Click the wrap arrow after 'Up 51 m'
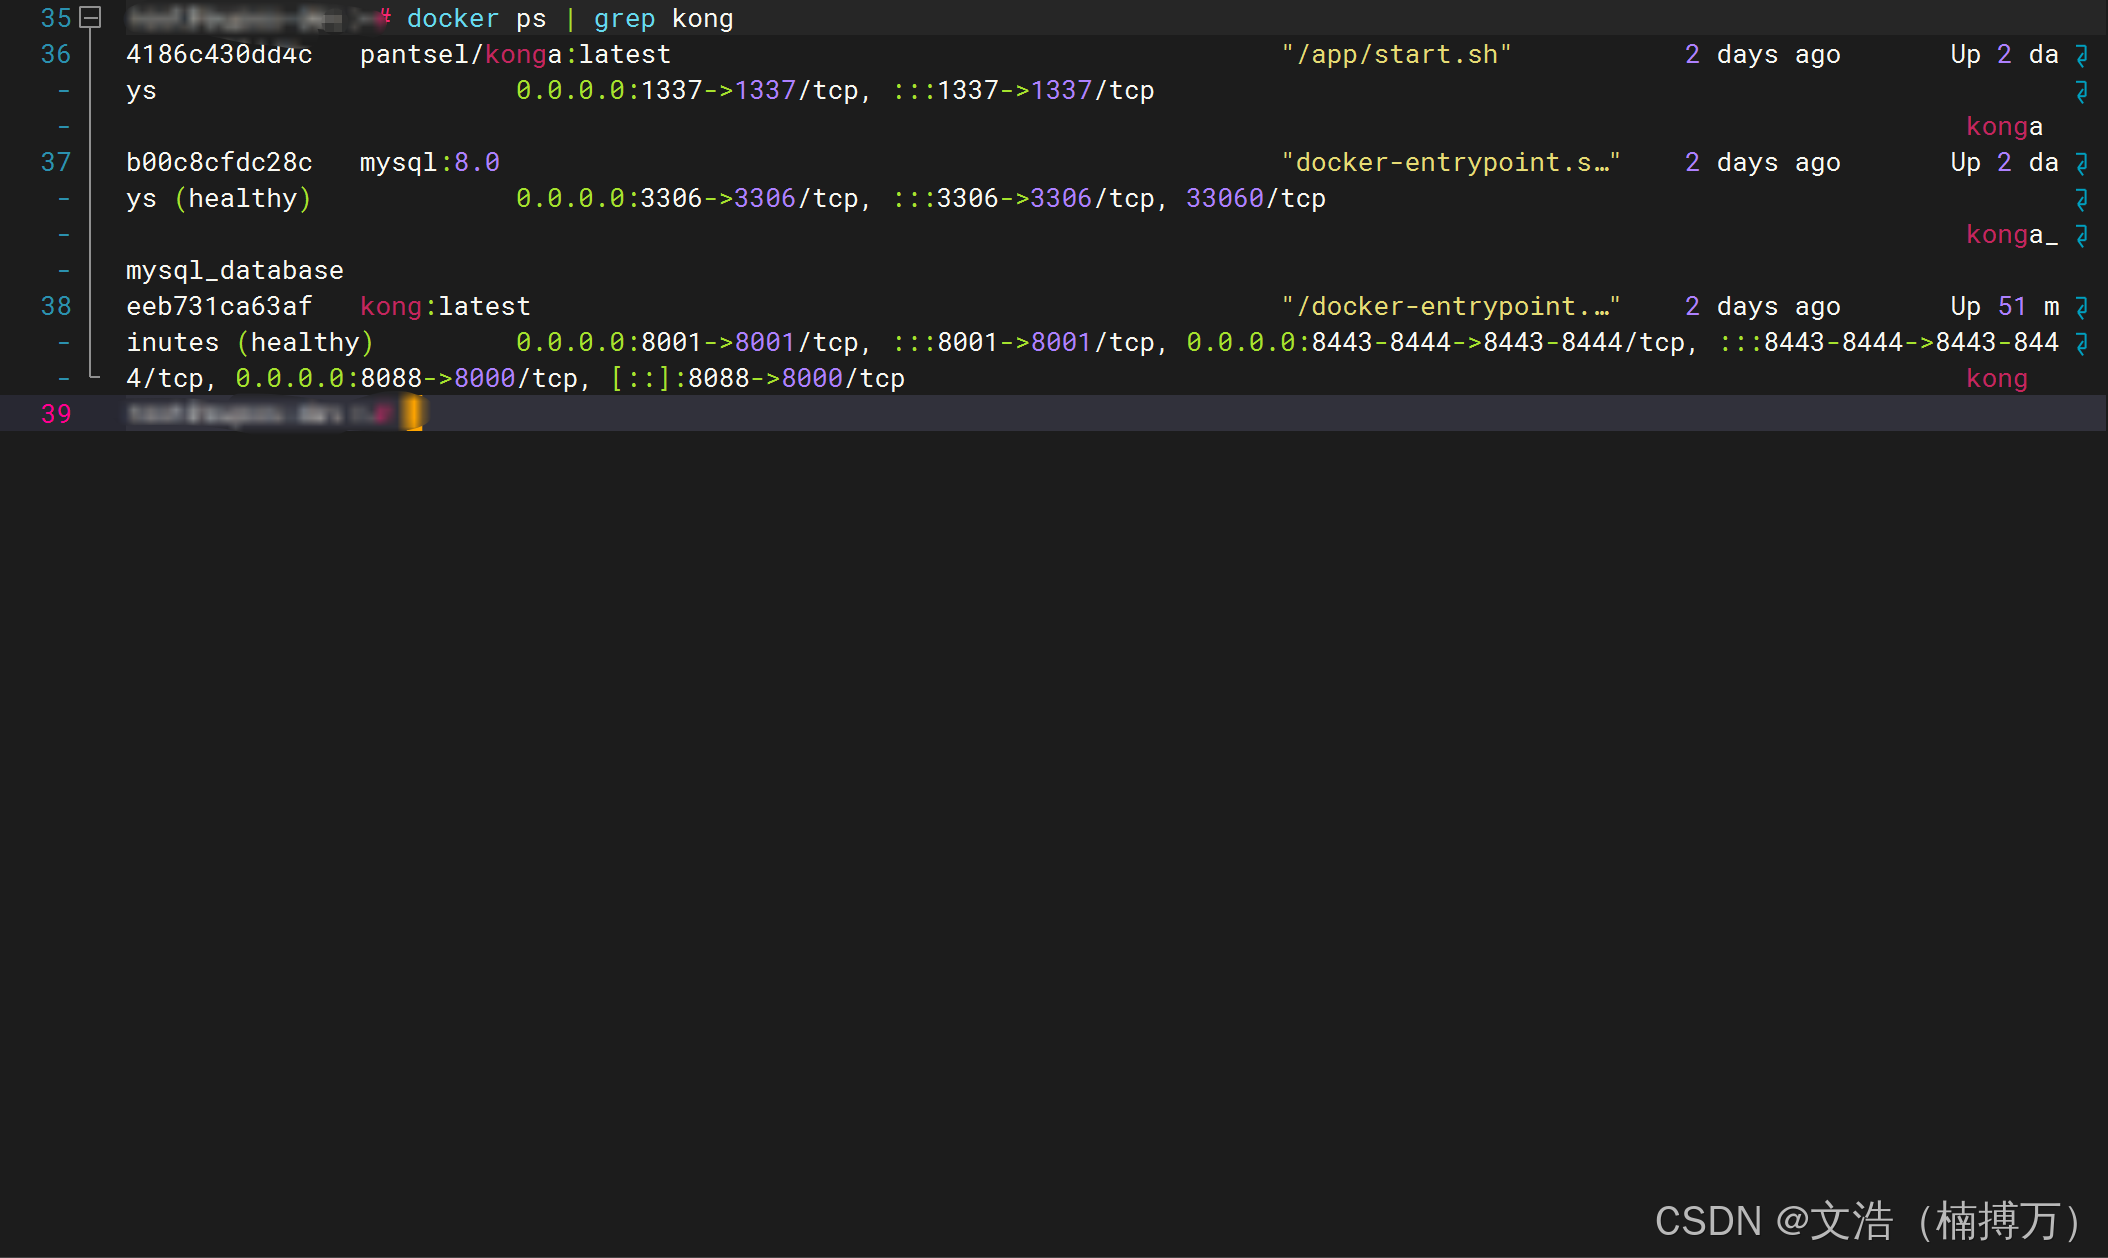The width and height of the screenshot is (2108, 1258). (2081, 307)
